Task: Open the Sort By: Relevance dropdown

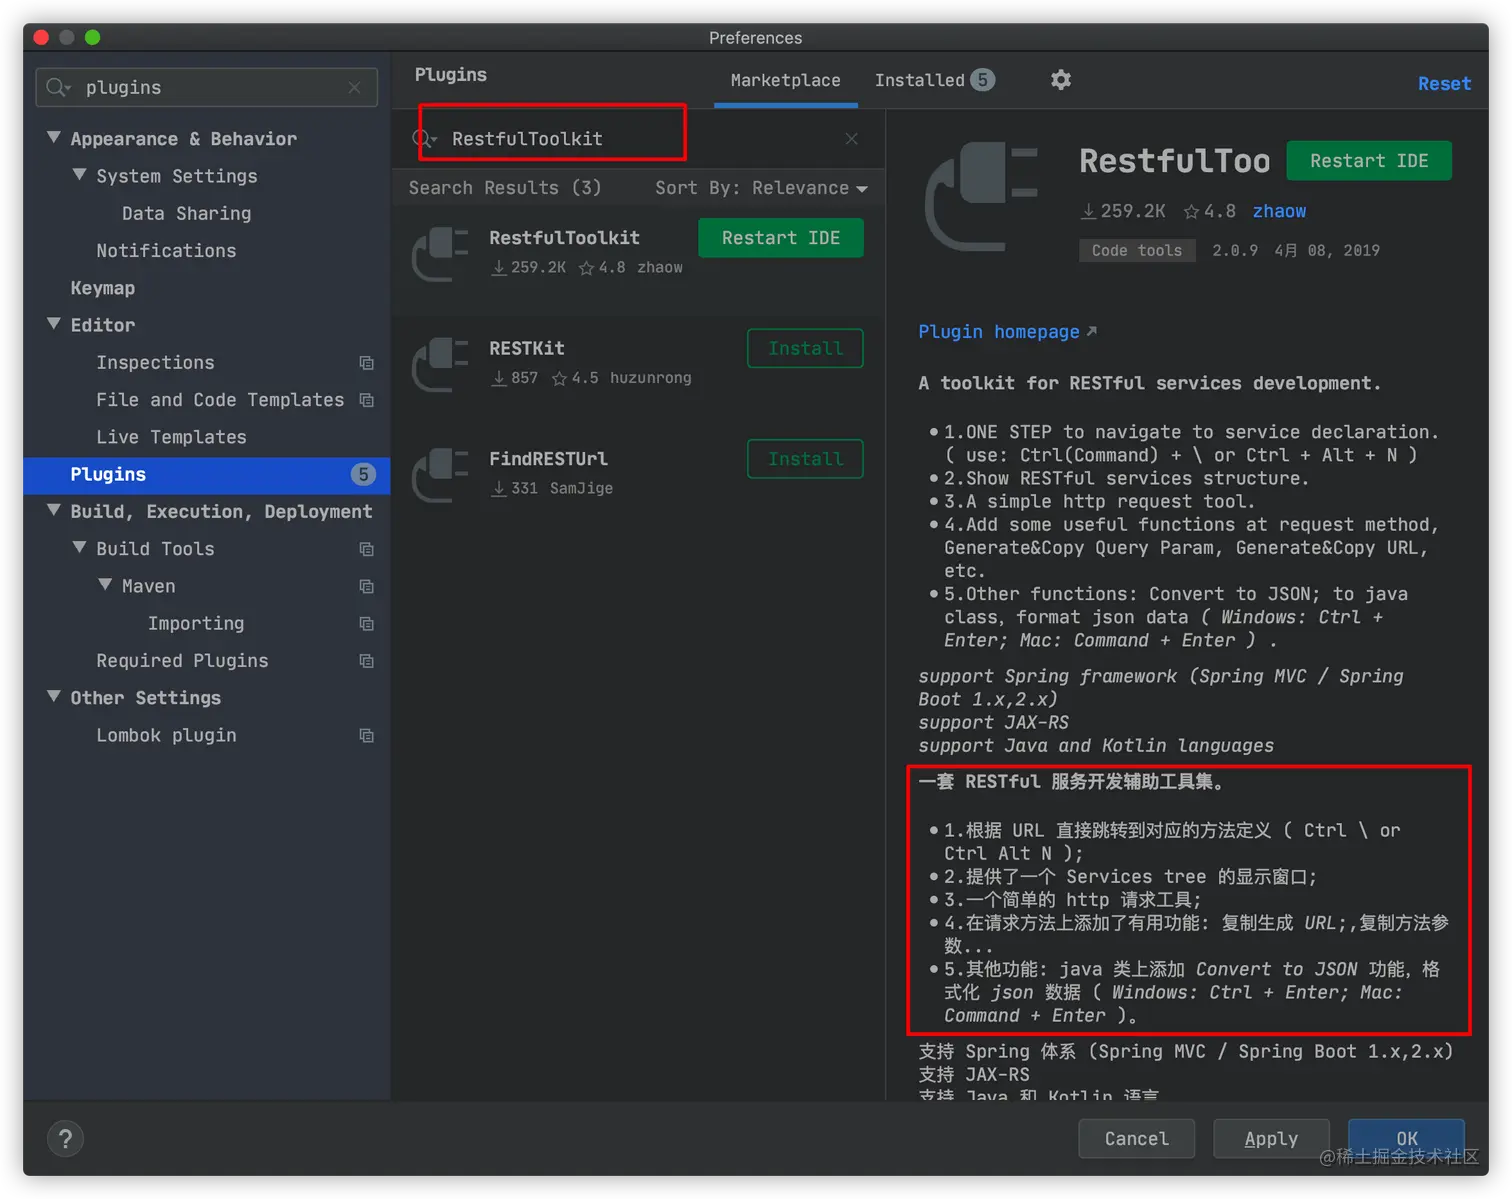Action: pyautogui.click(x=761, y=188)
